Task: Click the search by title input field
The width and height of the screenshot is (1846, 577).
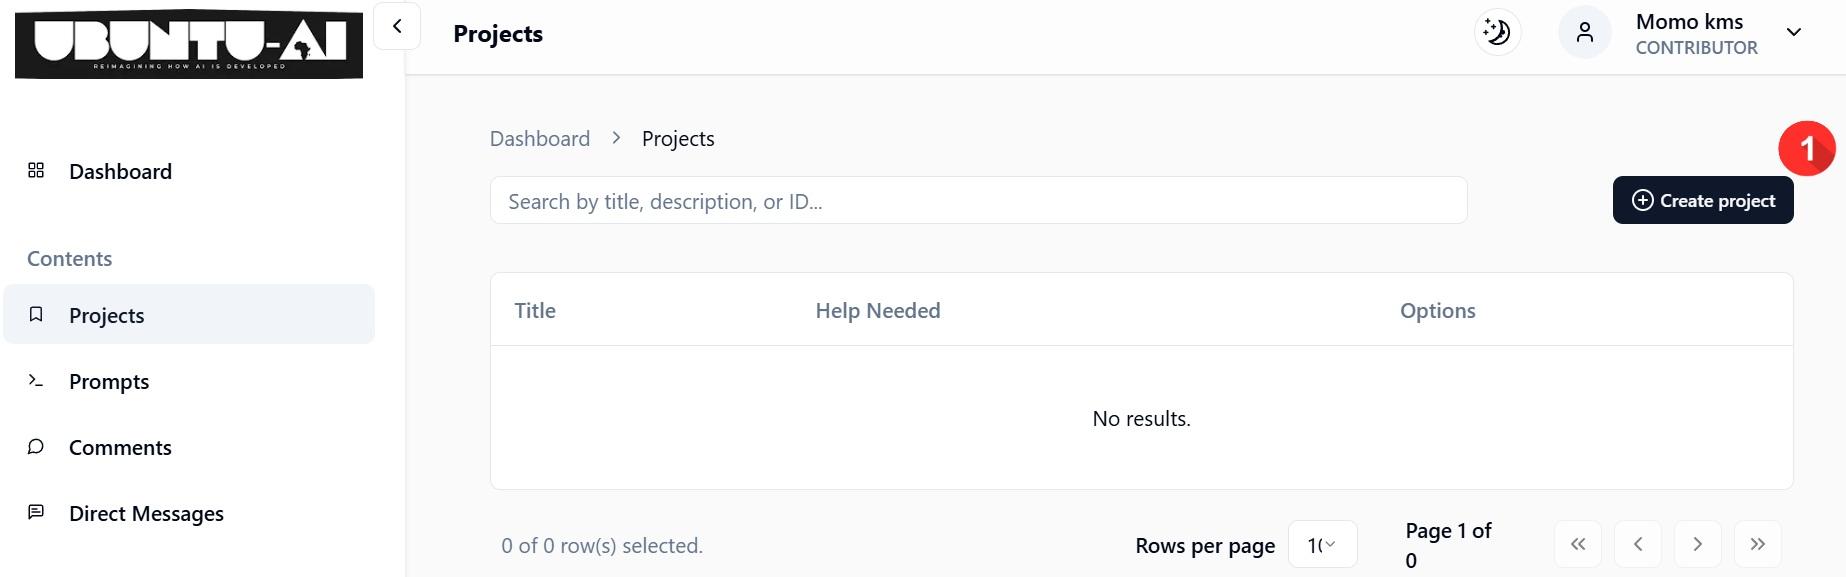Action: [x=977, y=200]
